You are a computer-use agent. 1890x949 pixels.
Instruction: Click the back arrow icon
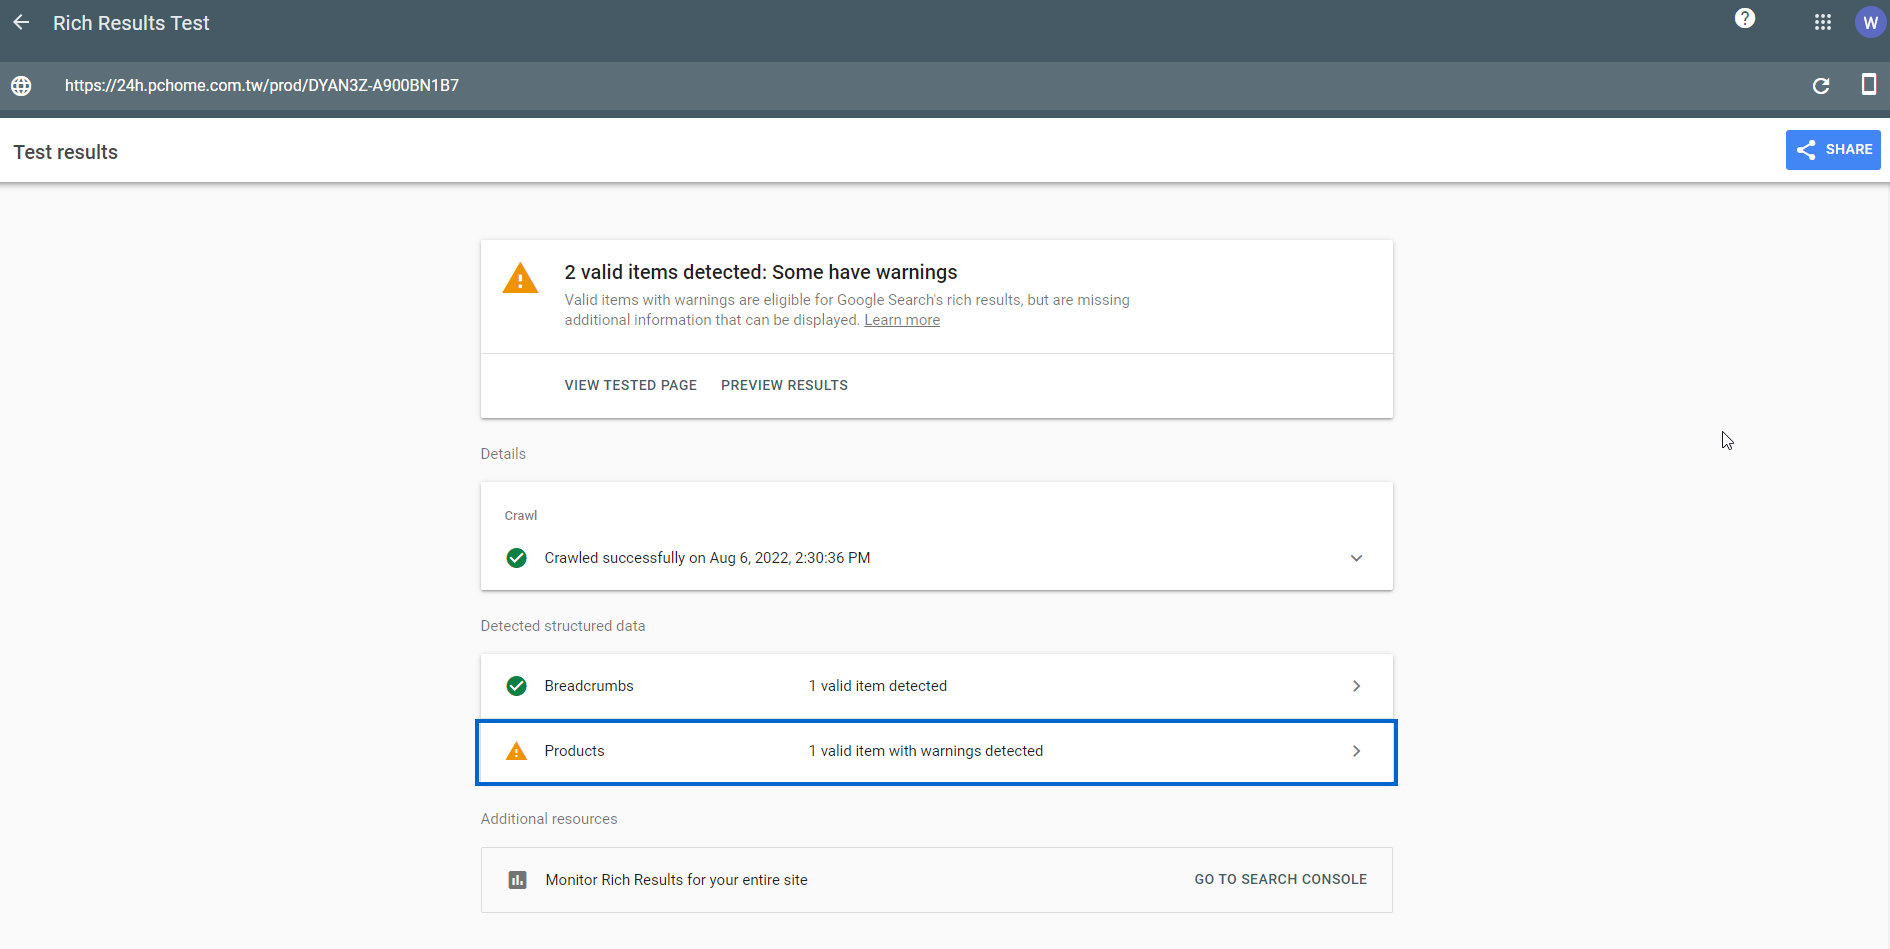coord(21,23)
